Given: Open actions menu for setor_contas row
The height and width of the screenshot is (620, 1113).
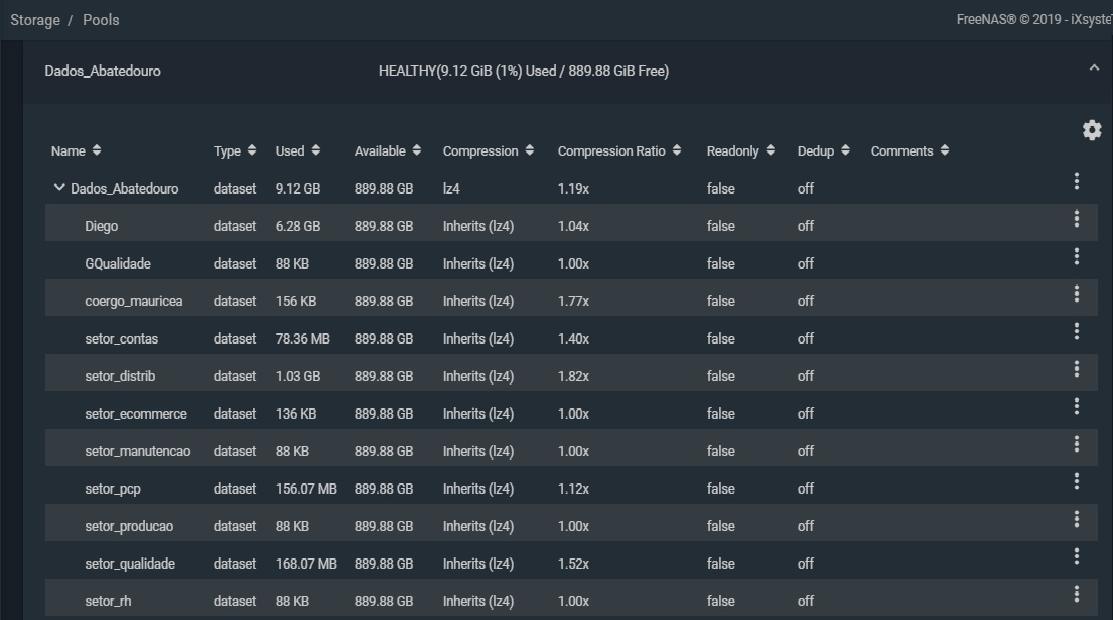Looking at the screenshot, I should [x=1076, y=331].
